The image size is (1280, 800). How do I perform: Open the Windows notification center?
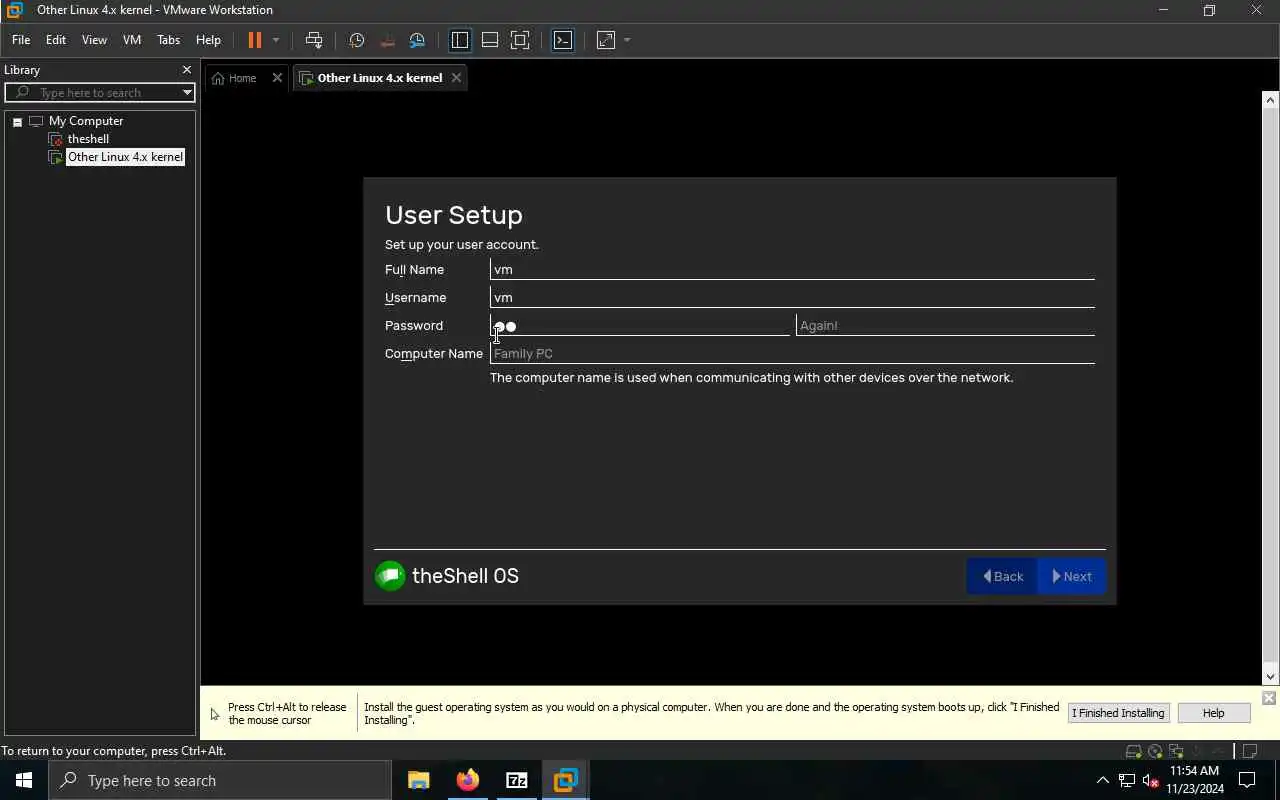[x=1247, y=781]
